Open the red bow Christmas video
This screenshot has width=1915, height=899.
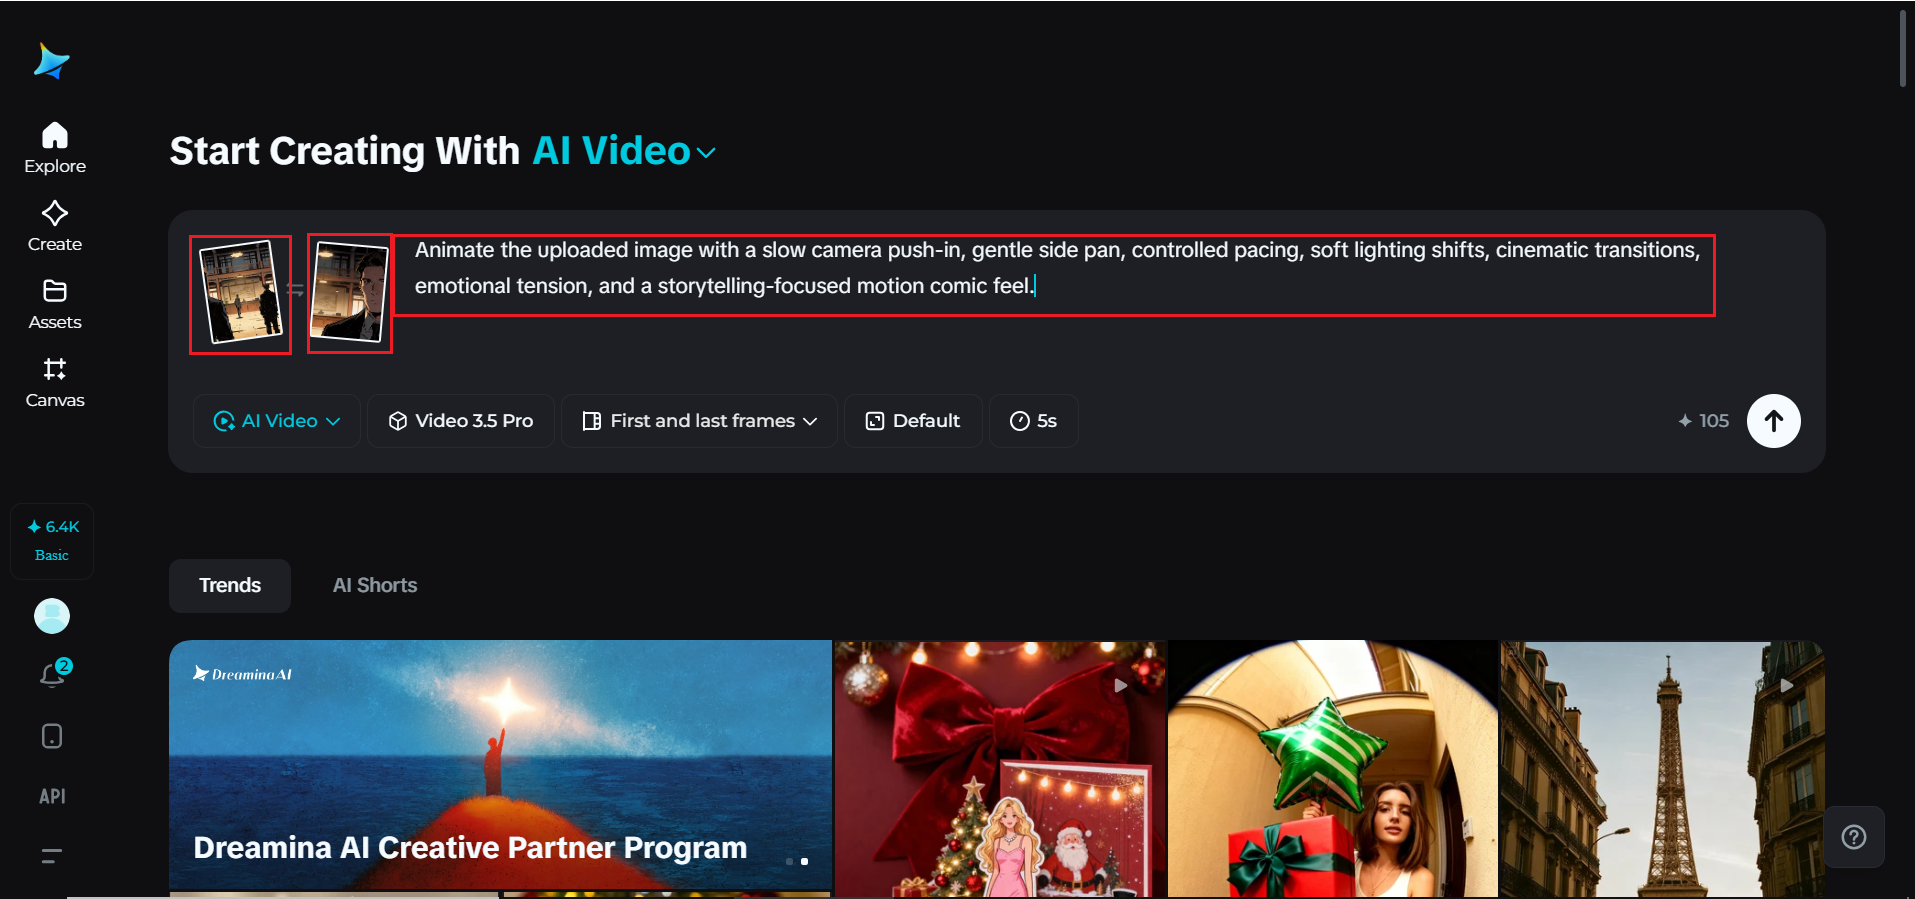1000,768
